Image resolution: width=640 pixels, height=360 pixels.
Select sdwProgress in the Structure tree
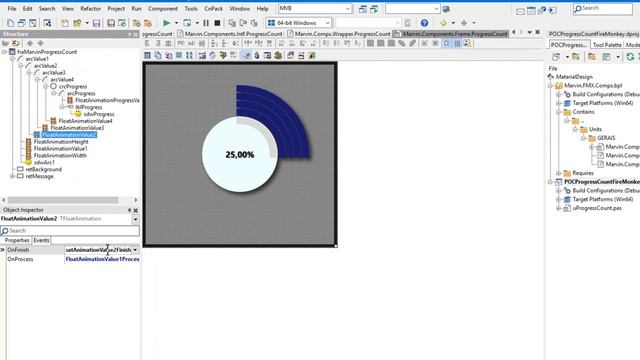click(x=99, y=114)
